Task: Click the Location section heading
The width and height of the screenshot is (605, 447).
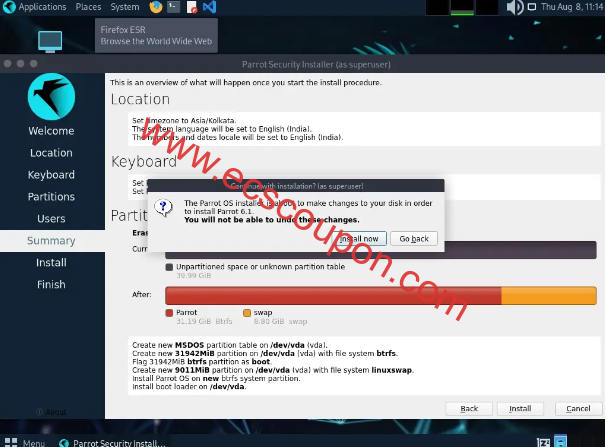Action: click(x=140, y=100)
